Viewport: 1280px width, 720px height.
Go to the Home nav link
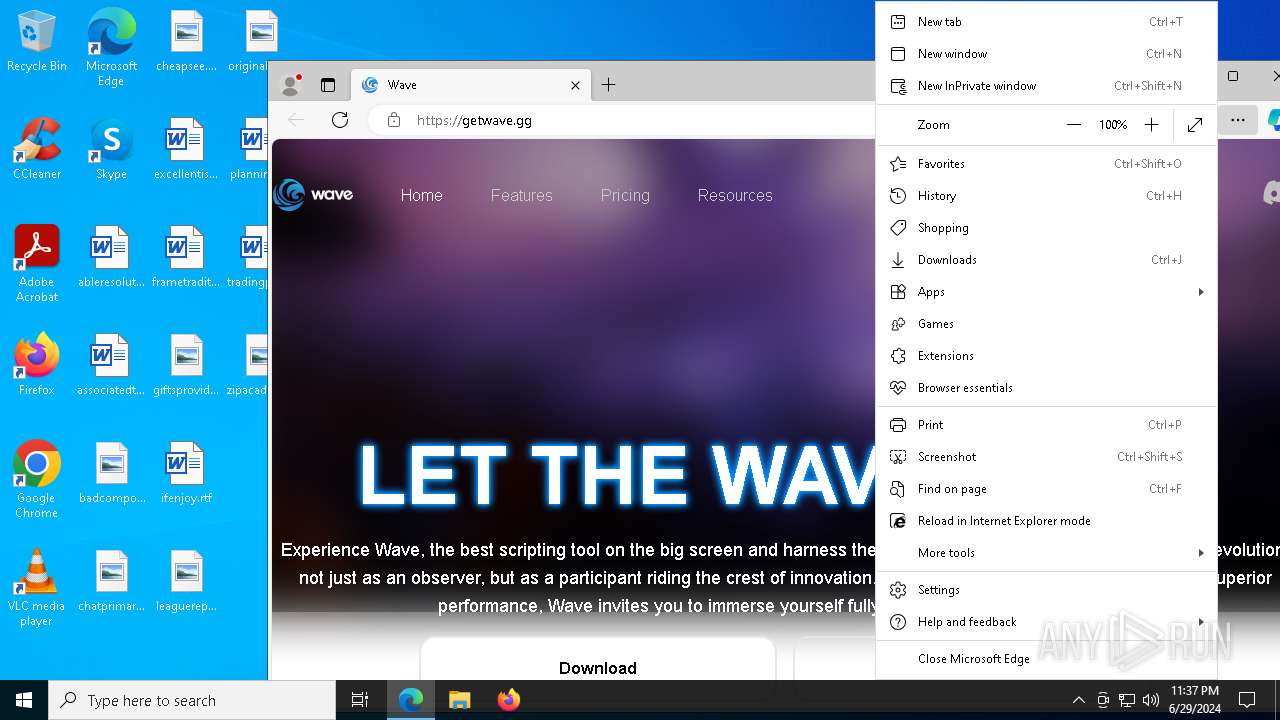tap(421, 196)
